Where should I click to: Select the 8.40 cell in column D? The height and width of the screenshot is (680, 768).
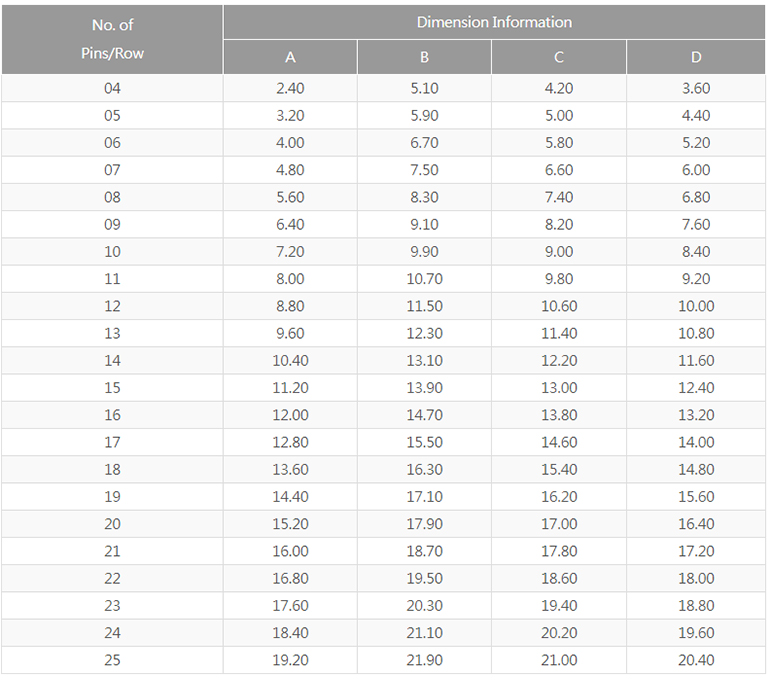tap(696, 252)
